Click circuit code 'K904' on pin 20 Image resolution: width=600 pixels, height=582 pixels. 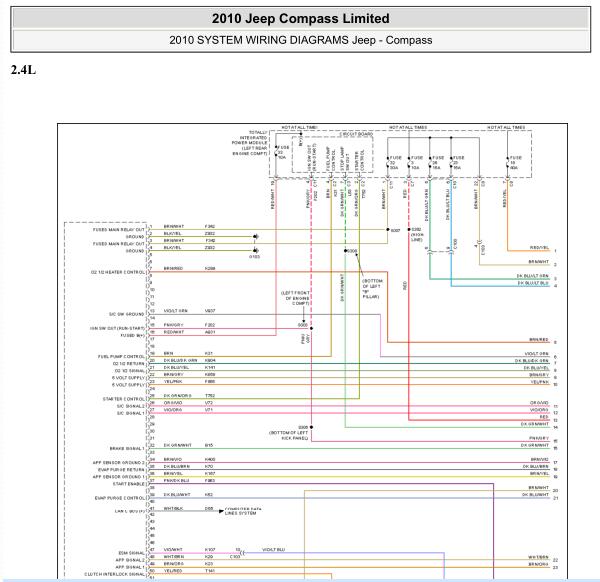[210, 360]
